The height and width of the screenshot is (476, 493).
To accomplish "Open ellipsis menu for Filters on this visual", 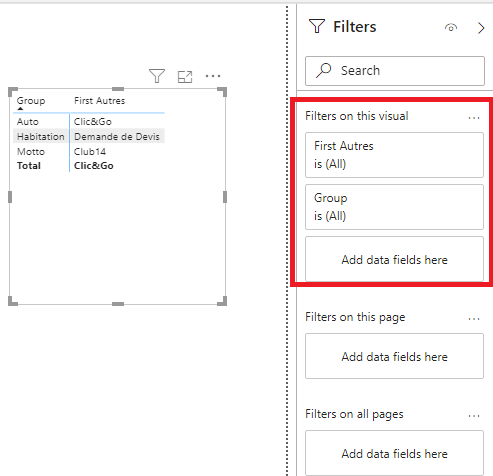I will pyautogui.click(x=474, y=118).
